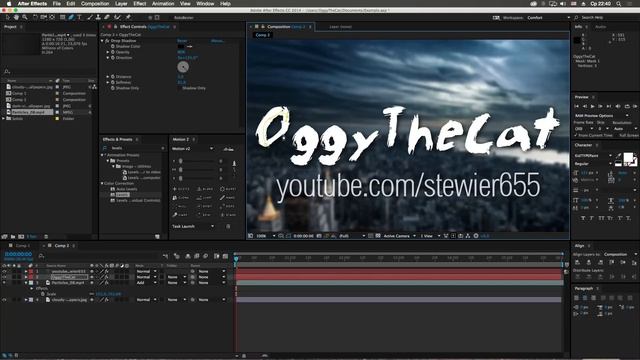Toggle the Opacity stopwatch in Effect Controls
Screen dimensions: 640x360
click(113, 52)
